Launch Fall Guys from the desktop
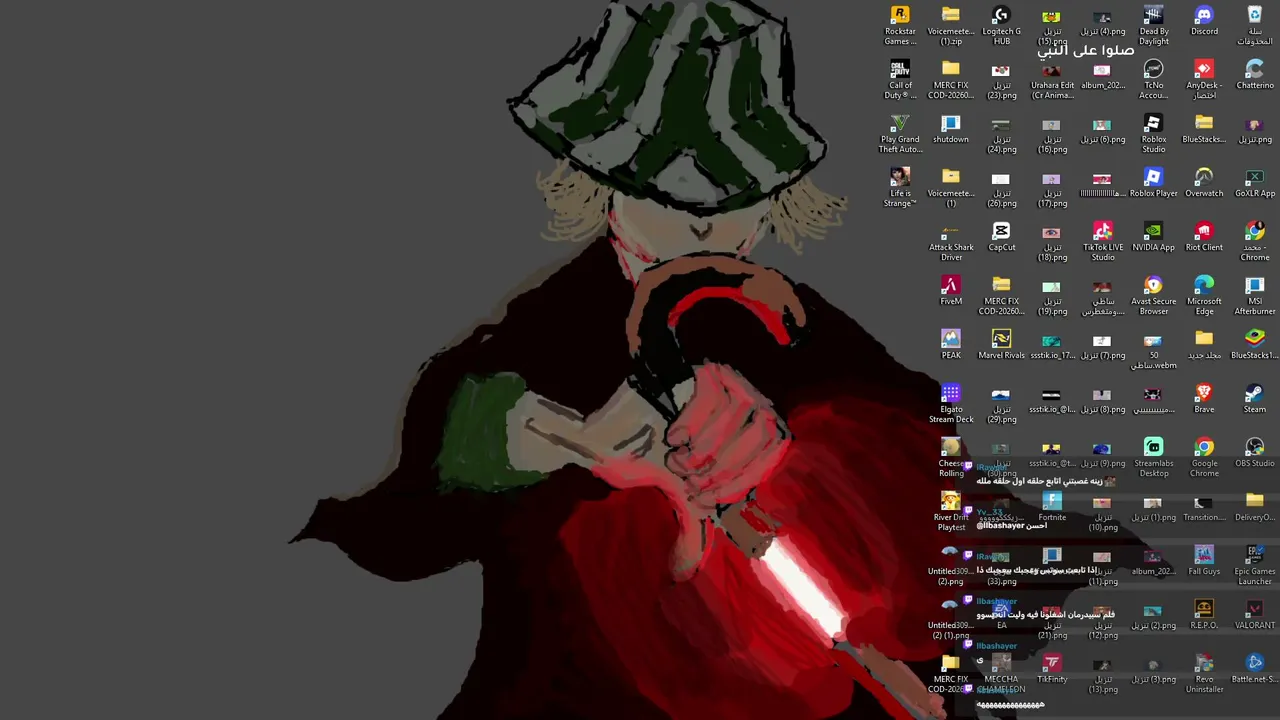 (1204, 560)
